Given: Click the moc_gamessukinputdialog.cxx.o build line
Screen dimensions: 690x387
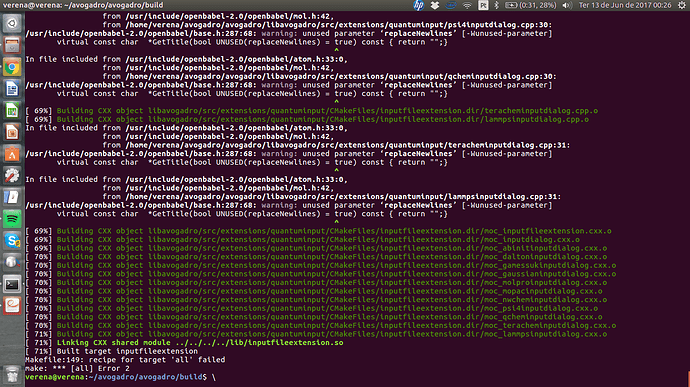Looking at the screenshot, I should click(x=320, y=265).
